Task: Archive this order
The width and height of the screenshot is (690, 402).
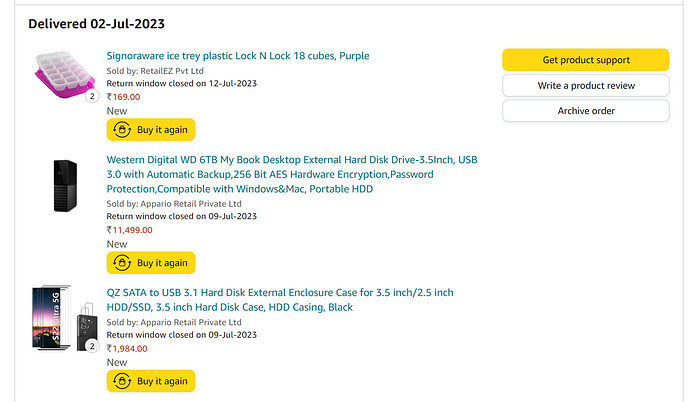Action: 586,111
